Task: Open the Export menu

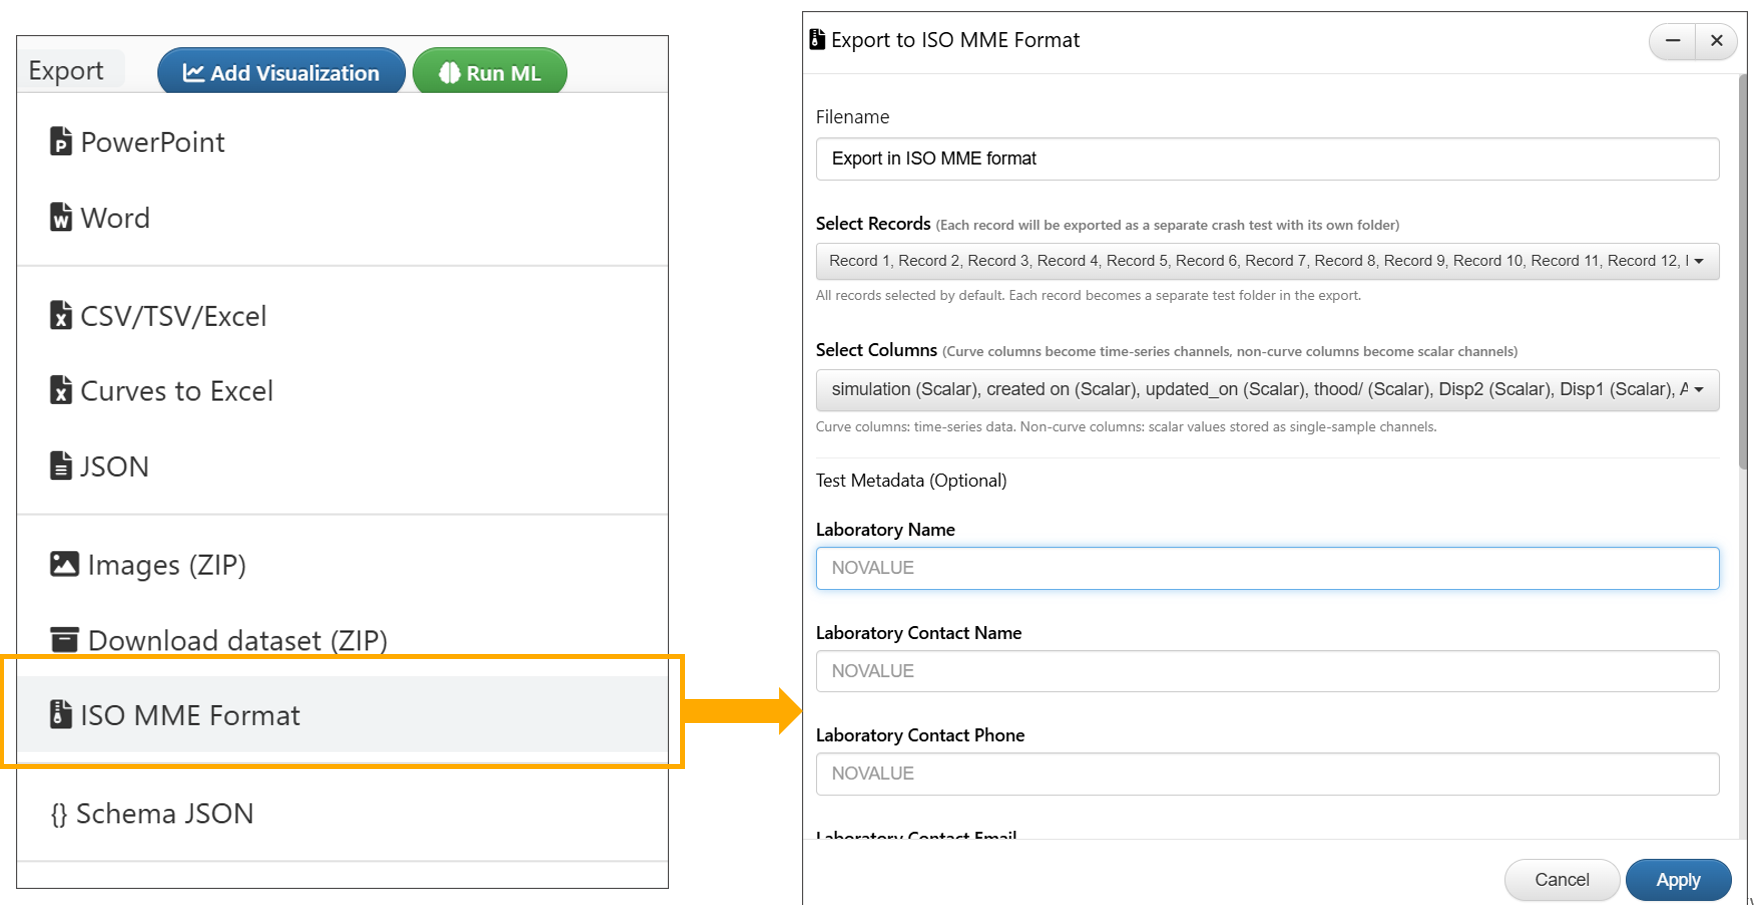Action: [66, 71]
